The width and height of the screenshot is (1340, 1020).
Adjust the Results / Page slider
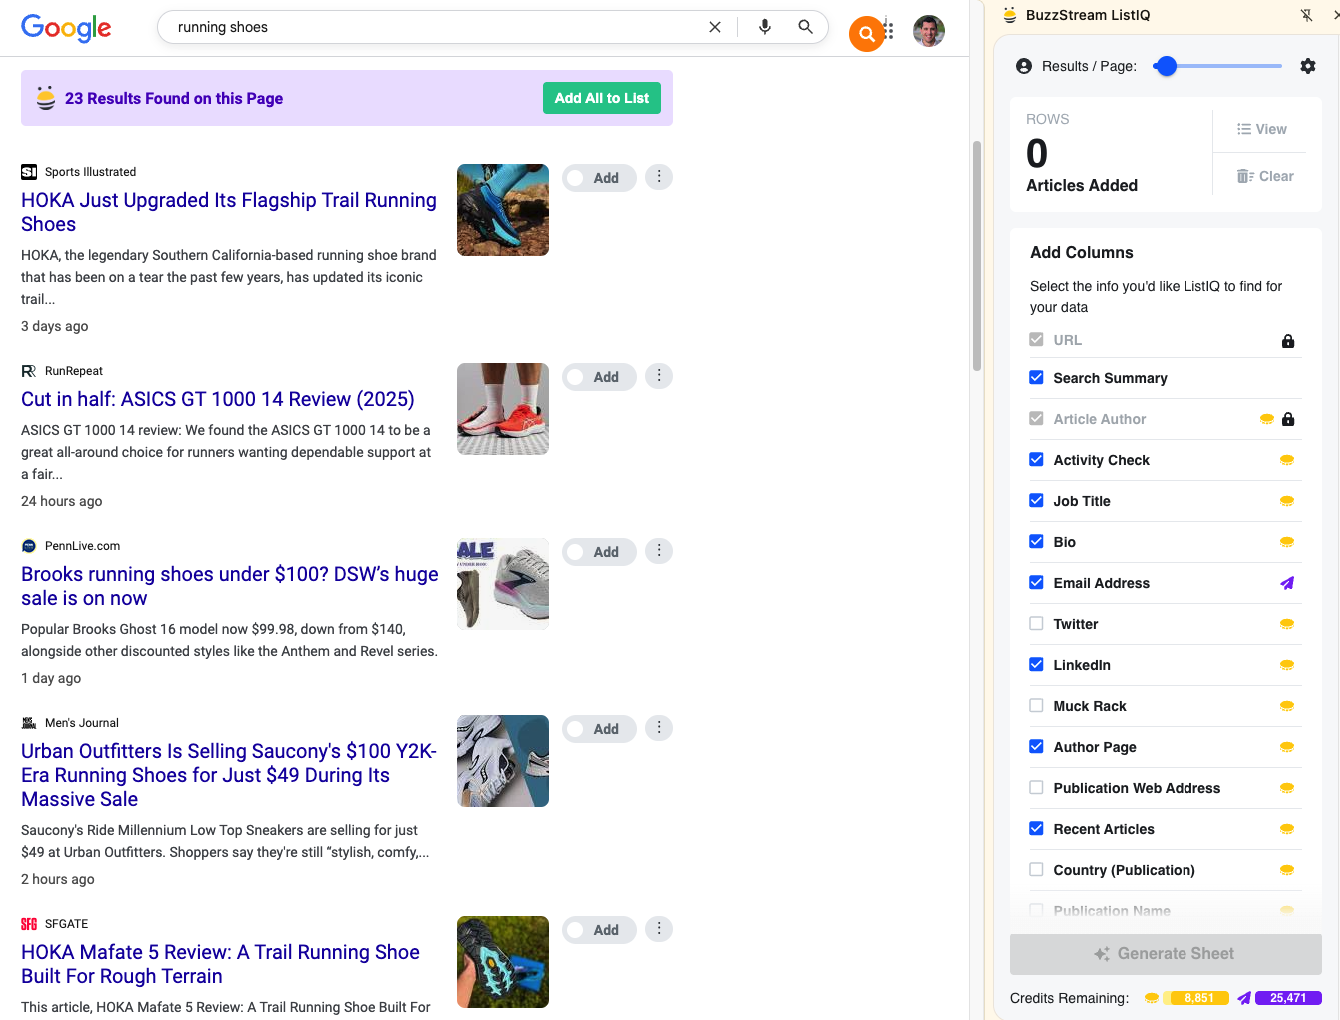click(1166, 65)
